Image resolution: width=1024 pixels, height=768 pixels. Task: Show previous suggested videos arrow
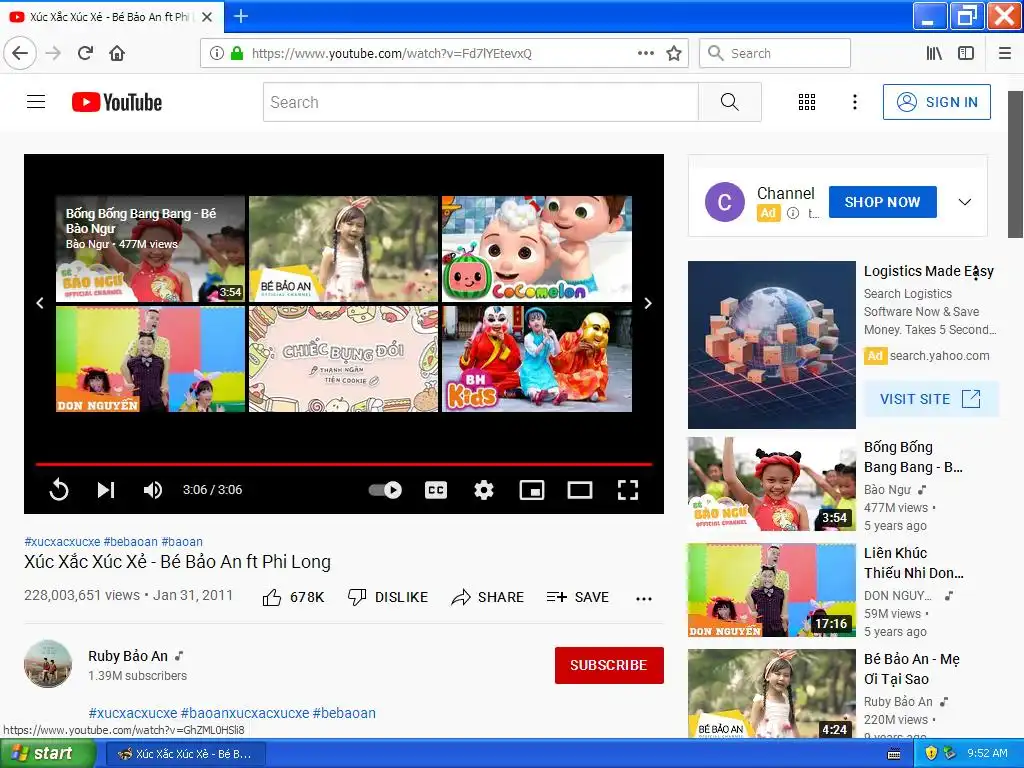coord(40,303)
